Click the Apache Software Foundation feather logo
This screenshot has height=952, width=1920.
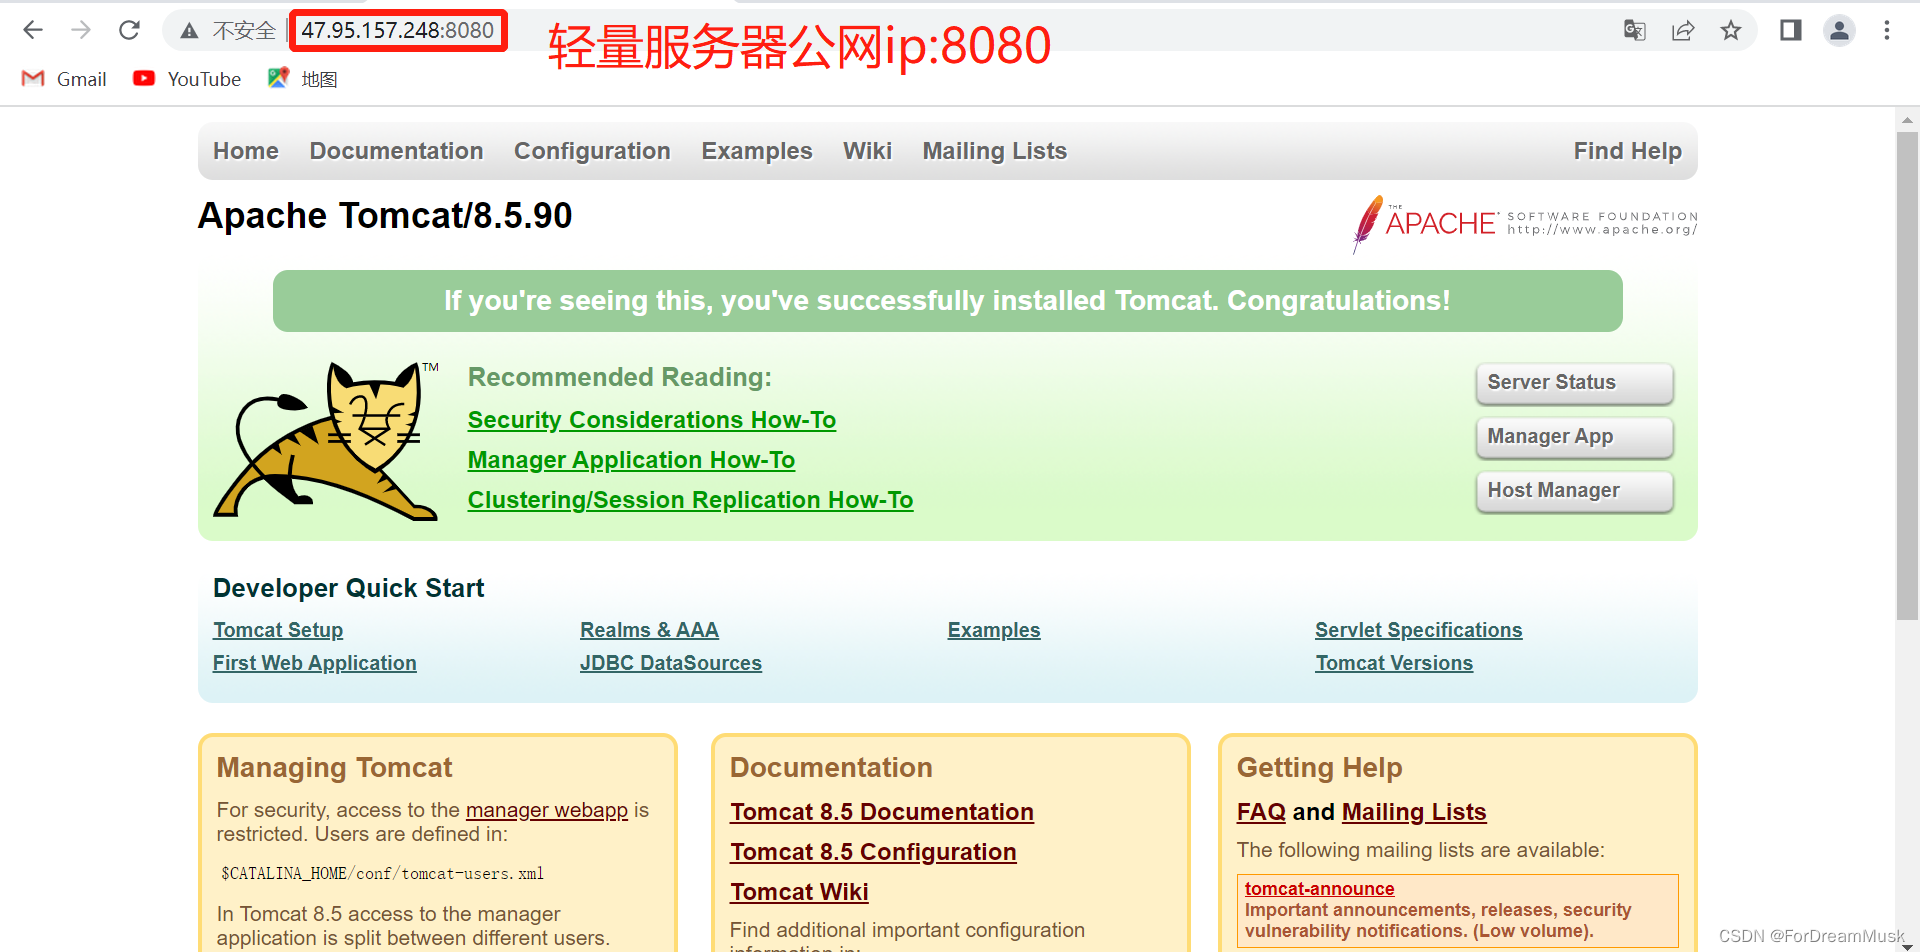[x=1524, y=223]
